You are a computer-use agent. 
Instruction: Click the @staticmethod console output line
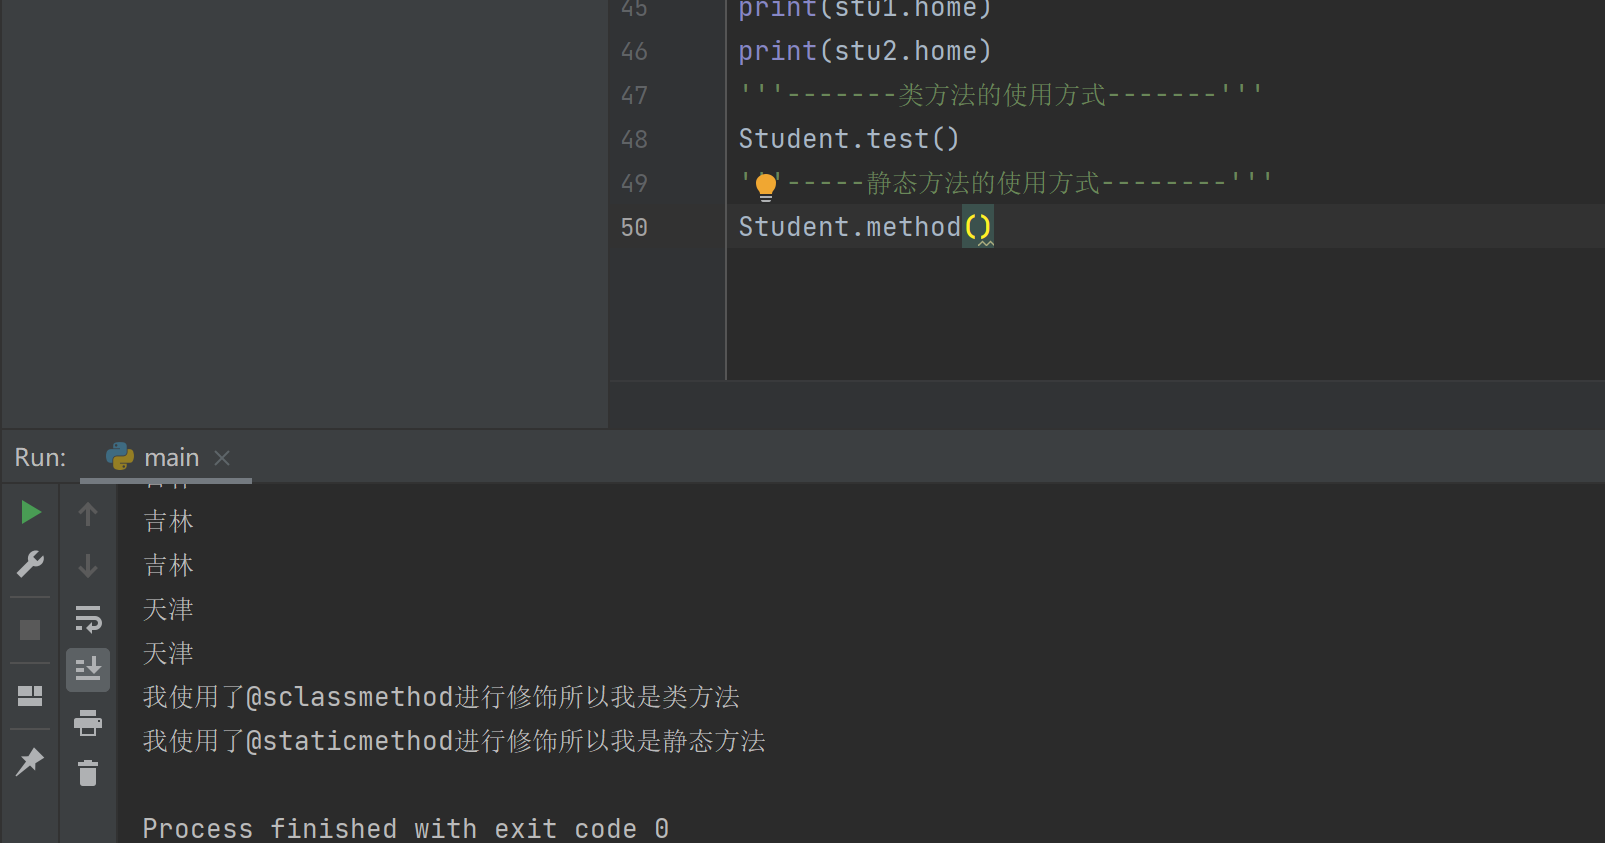tap(454, 741)
